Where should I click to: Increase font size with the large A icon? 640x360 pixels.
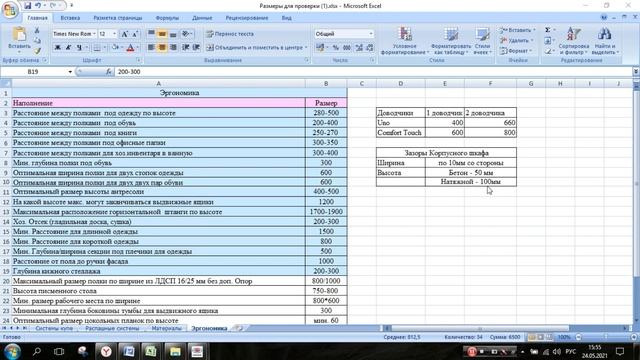pos(125,34)
